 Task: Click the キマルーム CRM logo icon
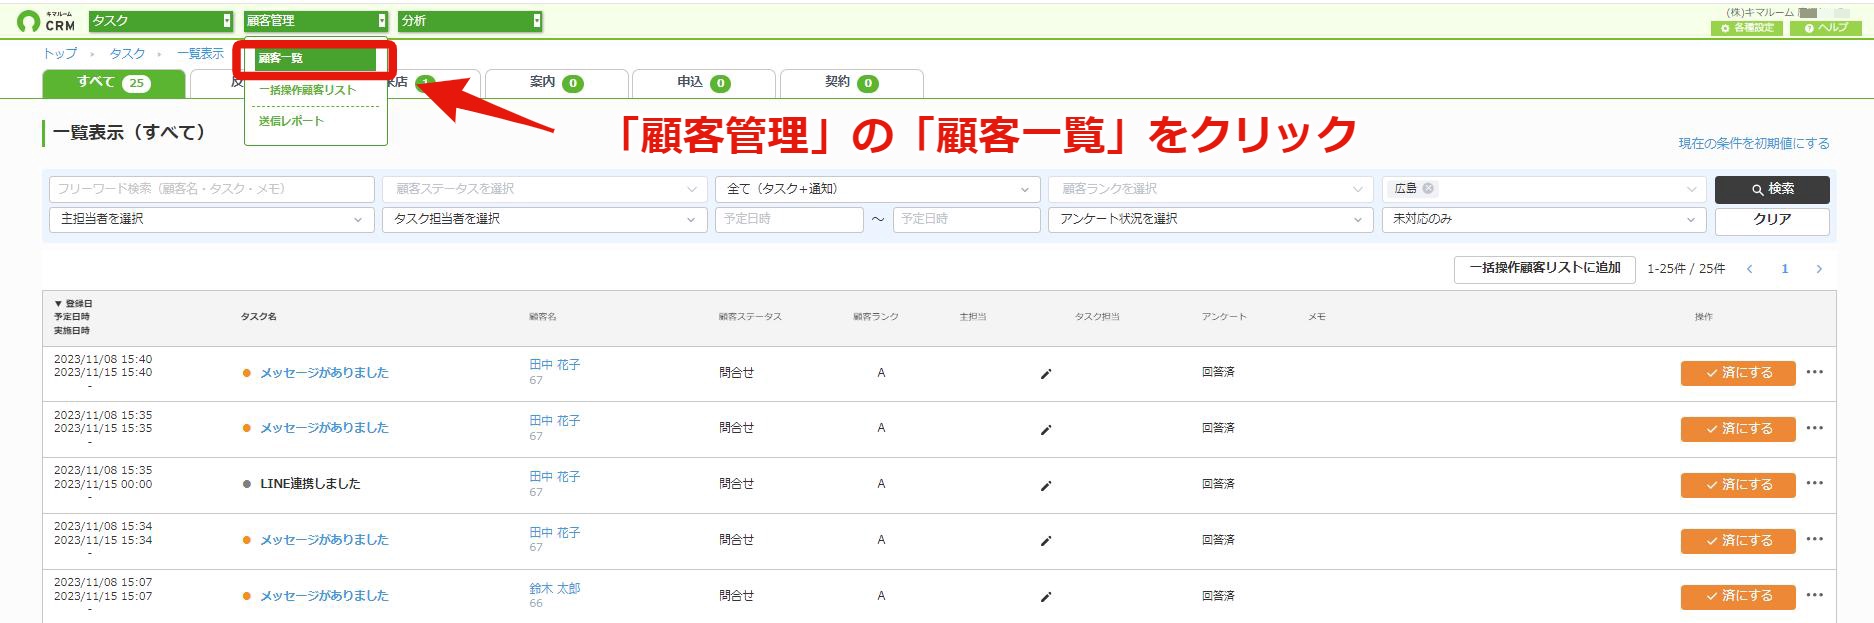[29, 21]
